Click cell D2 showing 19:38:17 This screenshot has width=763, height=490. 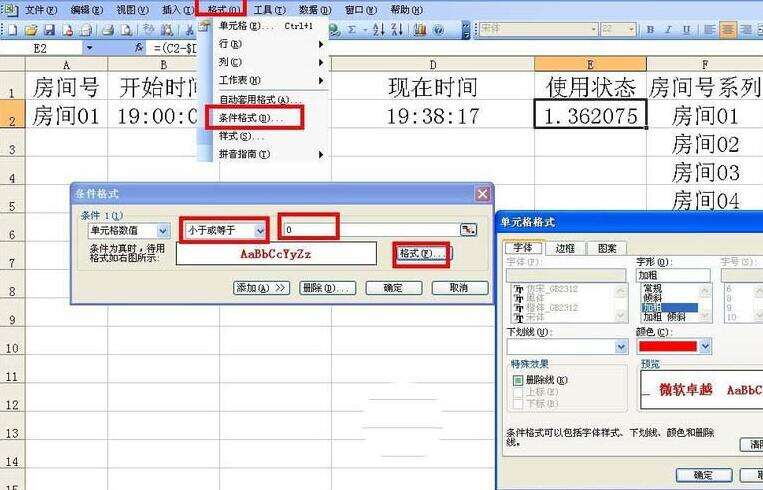click(x=433, y=114)
